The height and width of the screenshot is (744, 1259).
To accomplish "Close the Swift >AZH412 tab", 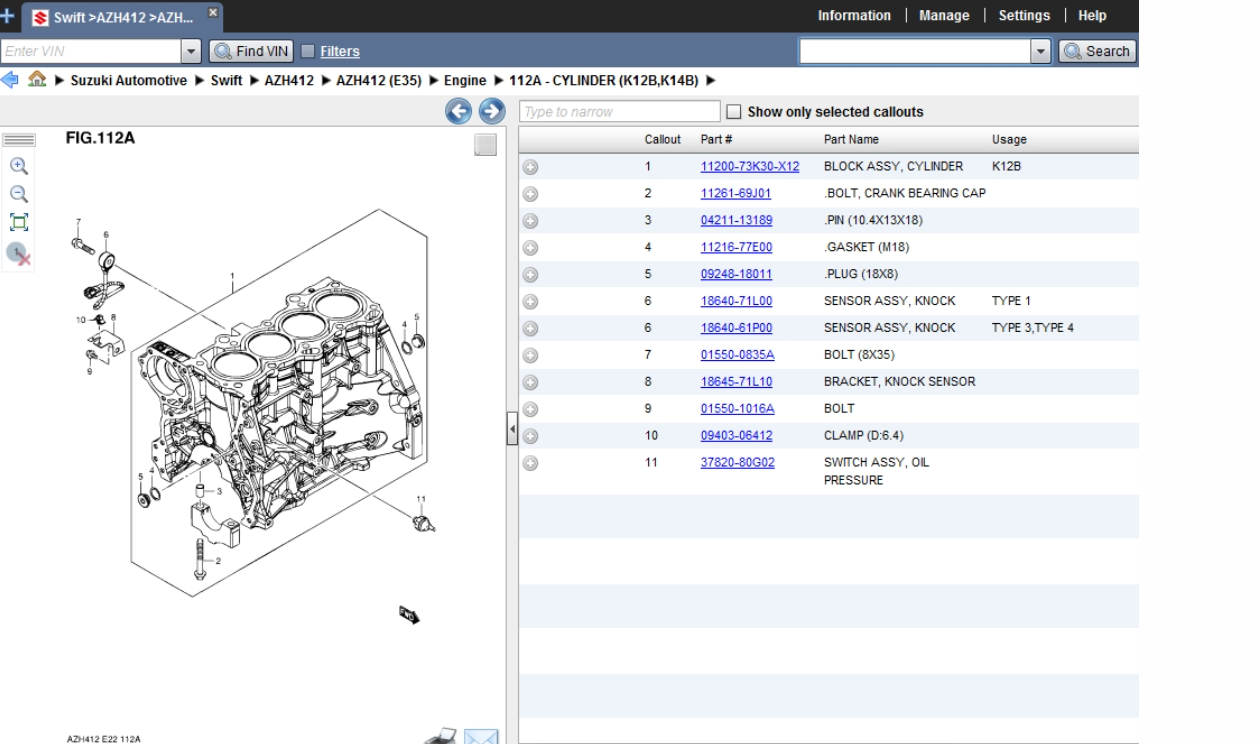I will point(213,13).
